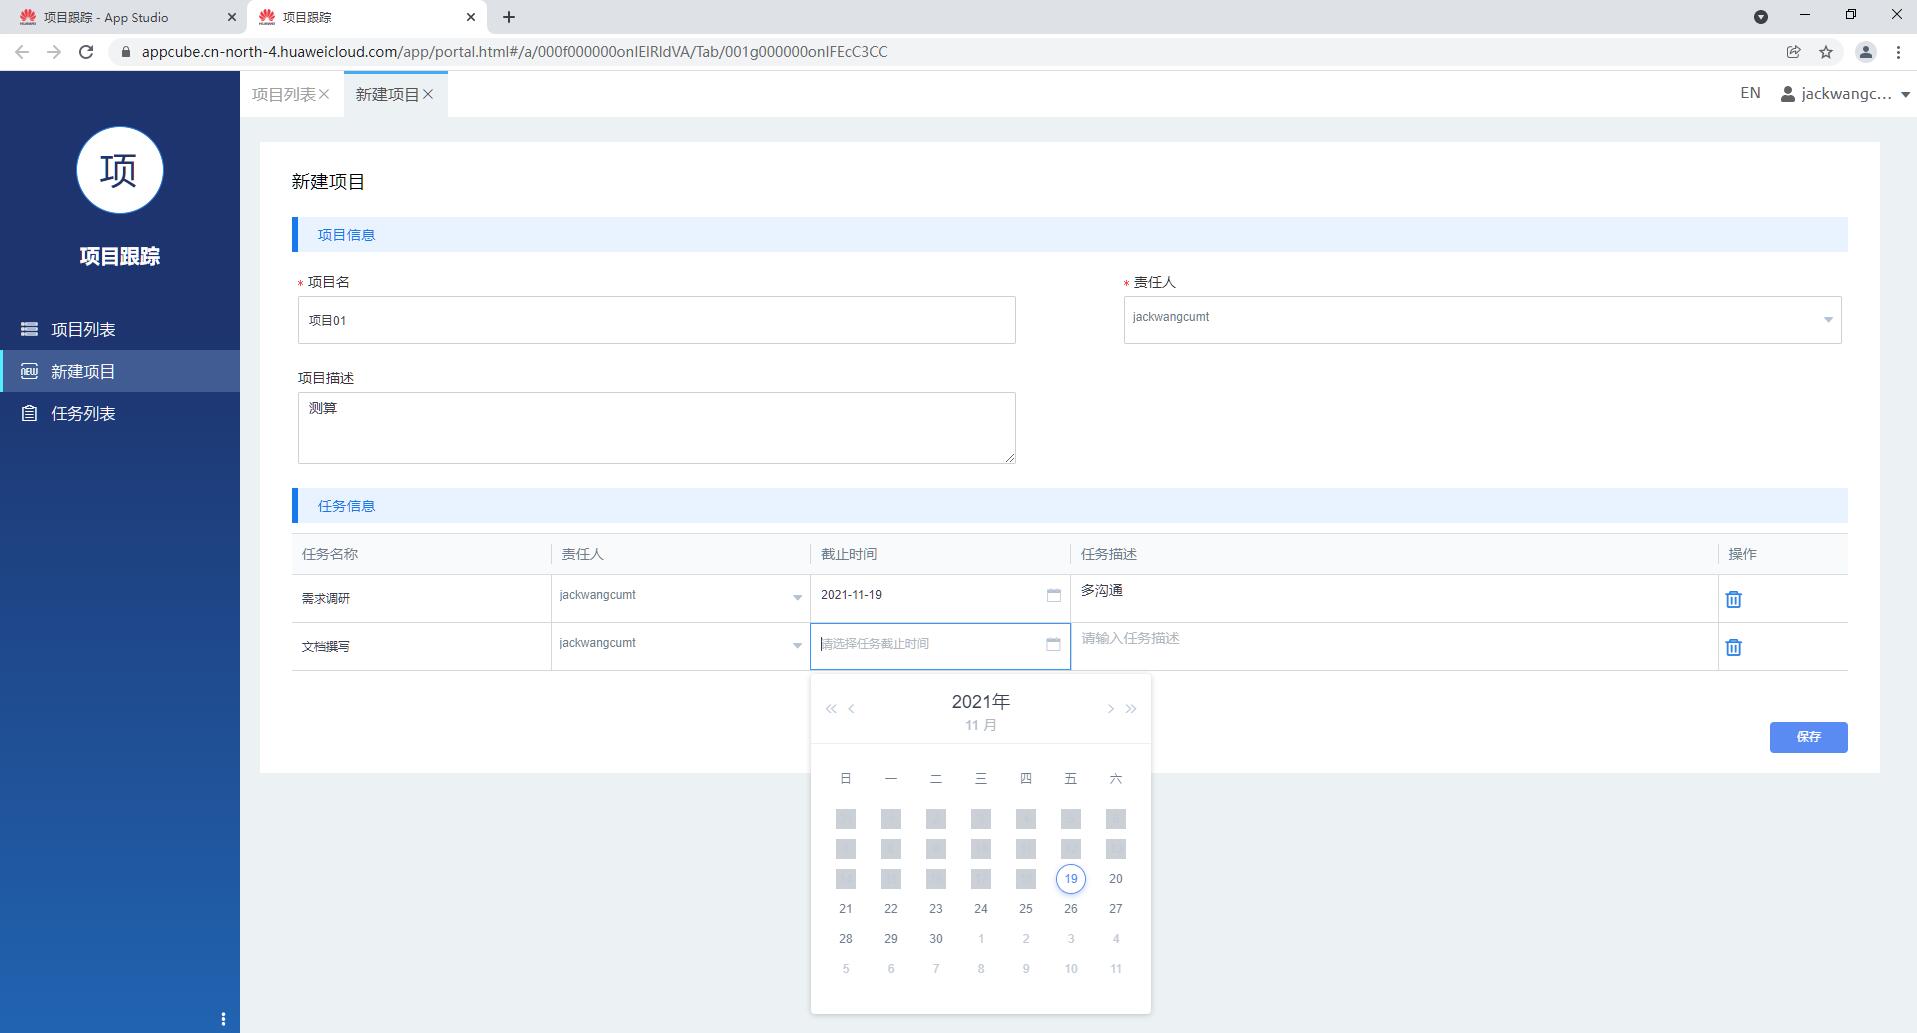Close the 新建项目 tab

point(428,94)
